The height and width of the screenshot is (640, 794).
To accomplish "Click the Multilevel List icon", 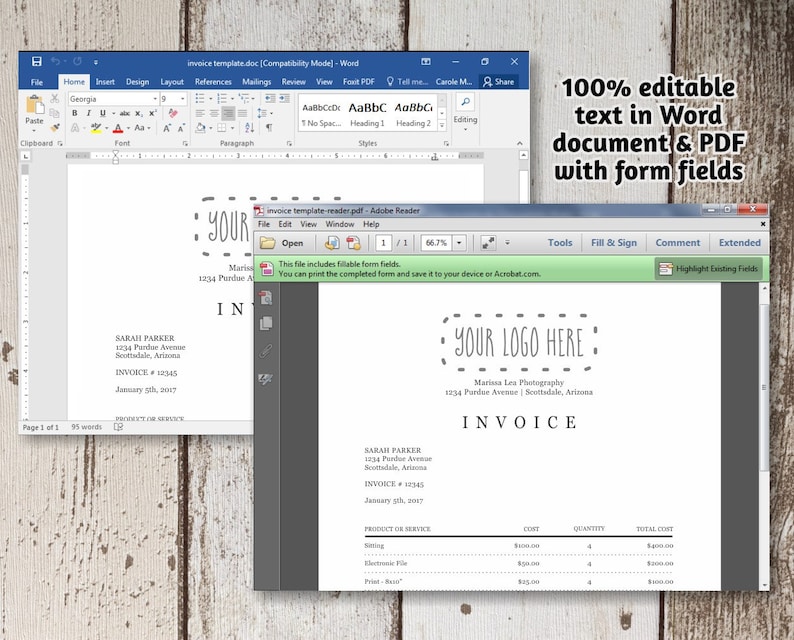I will (244, 98).
